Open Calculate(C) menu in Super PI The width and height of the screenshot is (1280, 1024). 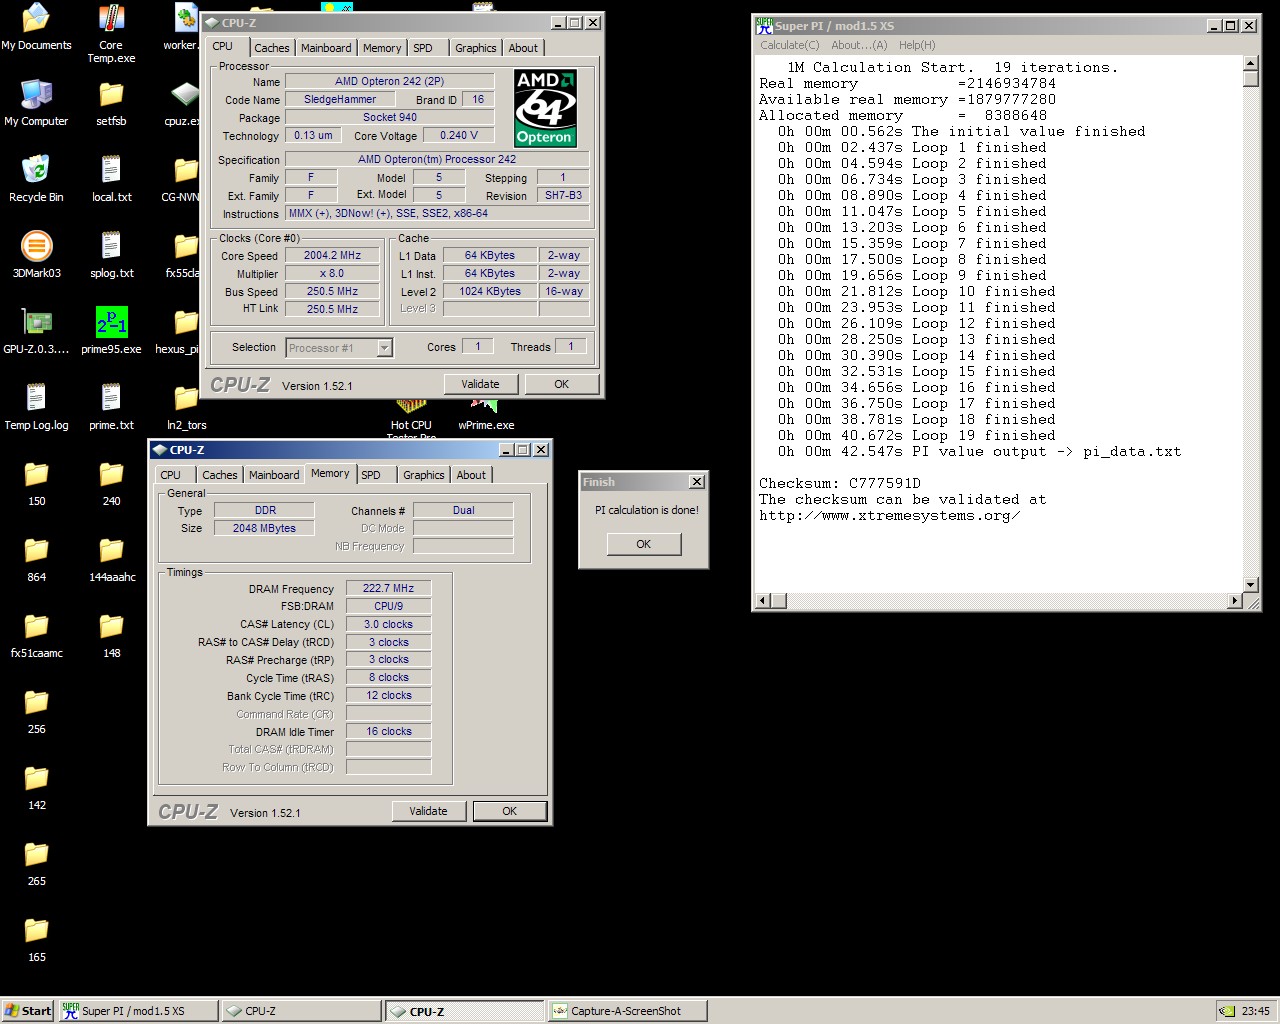(x=789, y=45)
